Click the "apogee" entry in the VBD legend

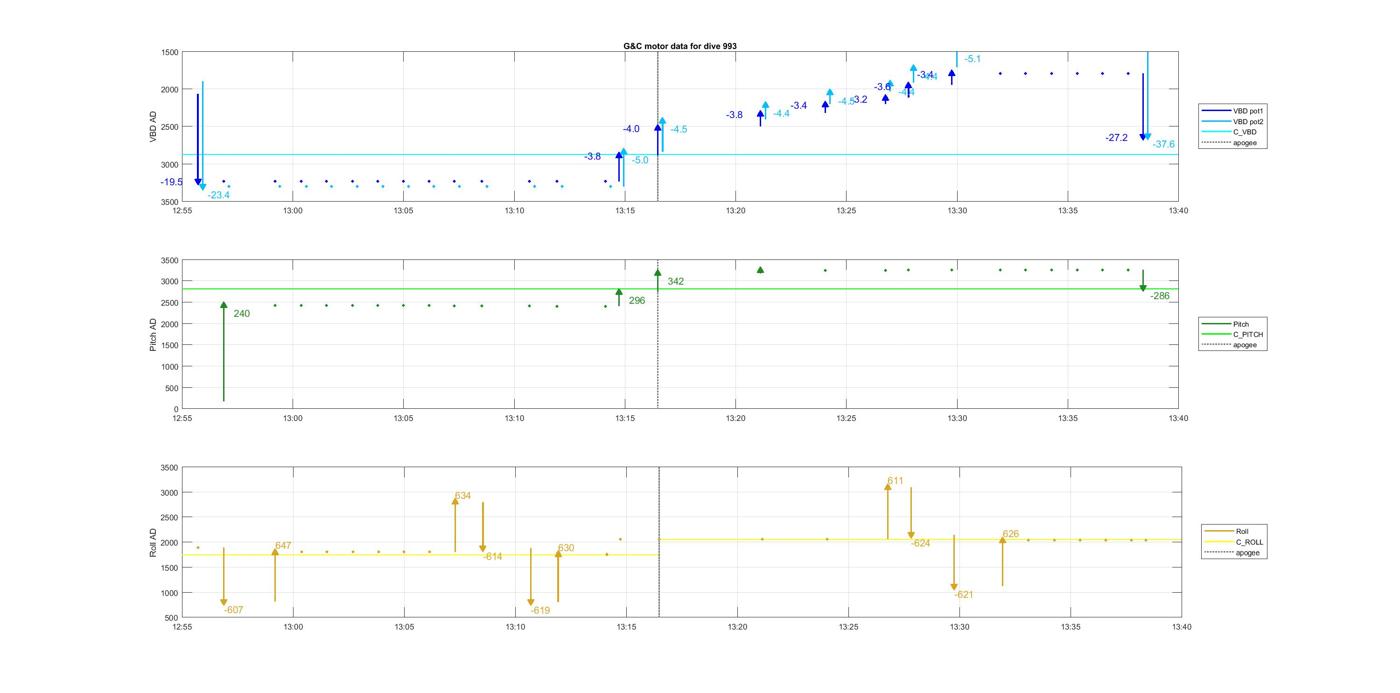click(1230, 142)
